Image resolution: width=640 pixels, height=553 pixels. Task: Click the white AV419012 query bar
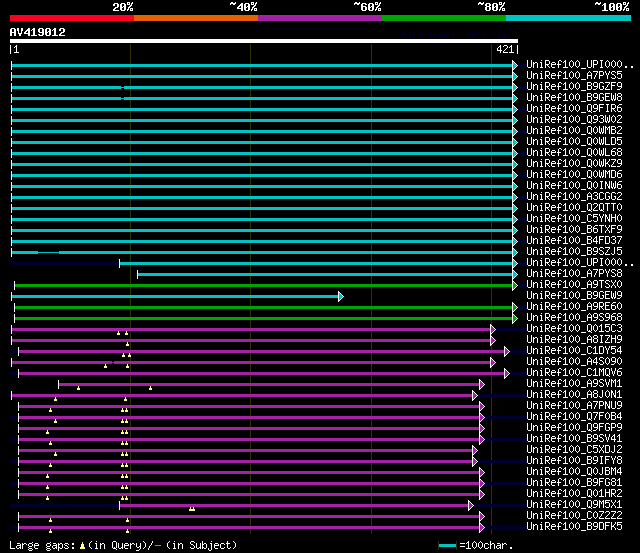[x=264, y=41]
